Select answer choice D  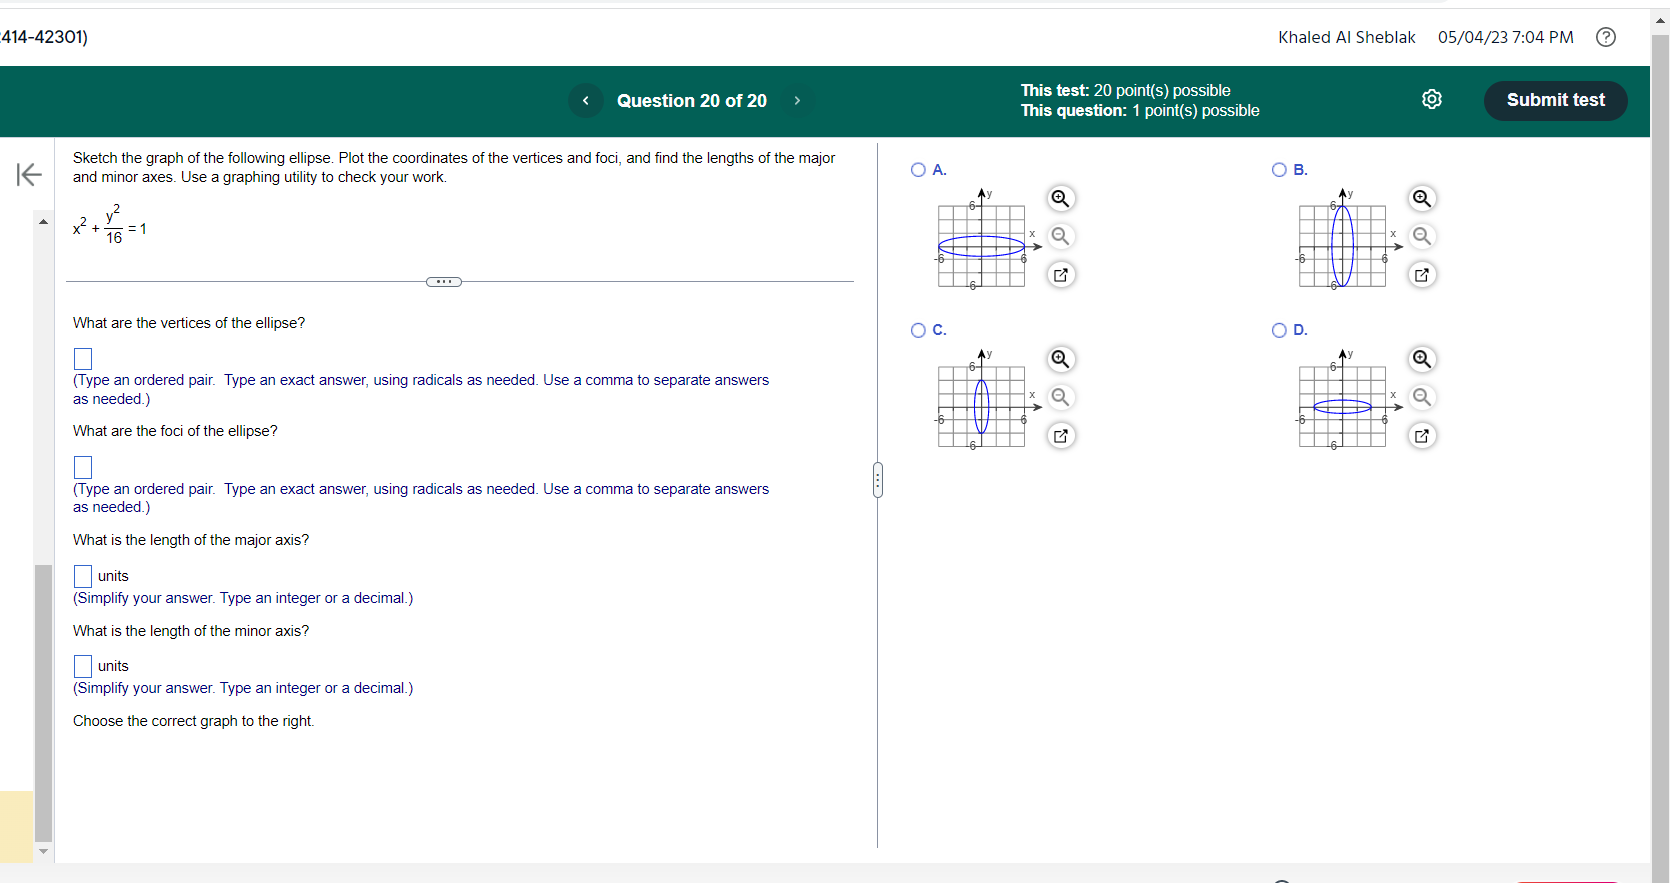(1279, 330)
